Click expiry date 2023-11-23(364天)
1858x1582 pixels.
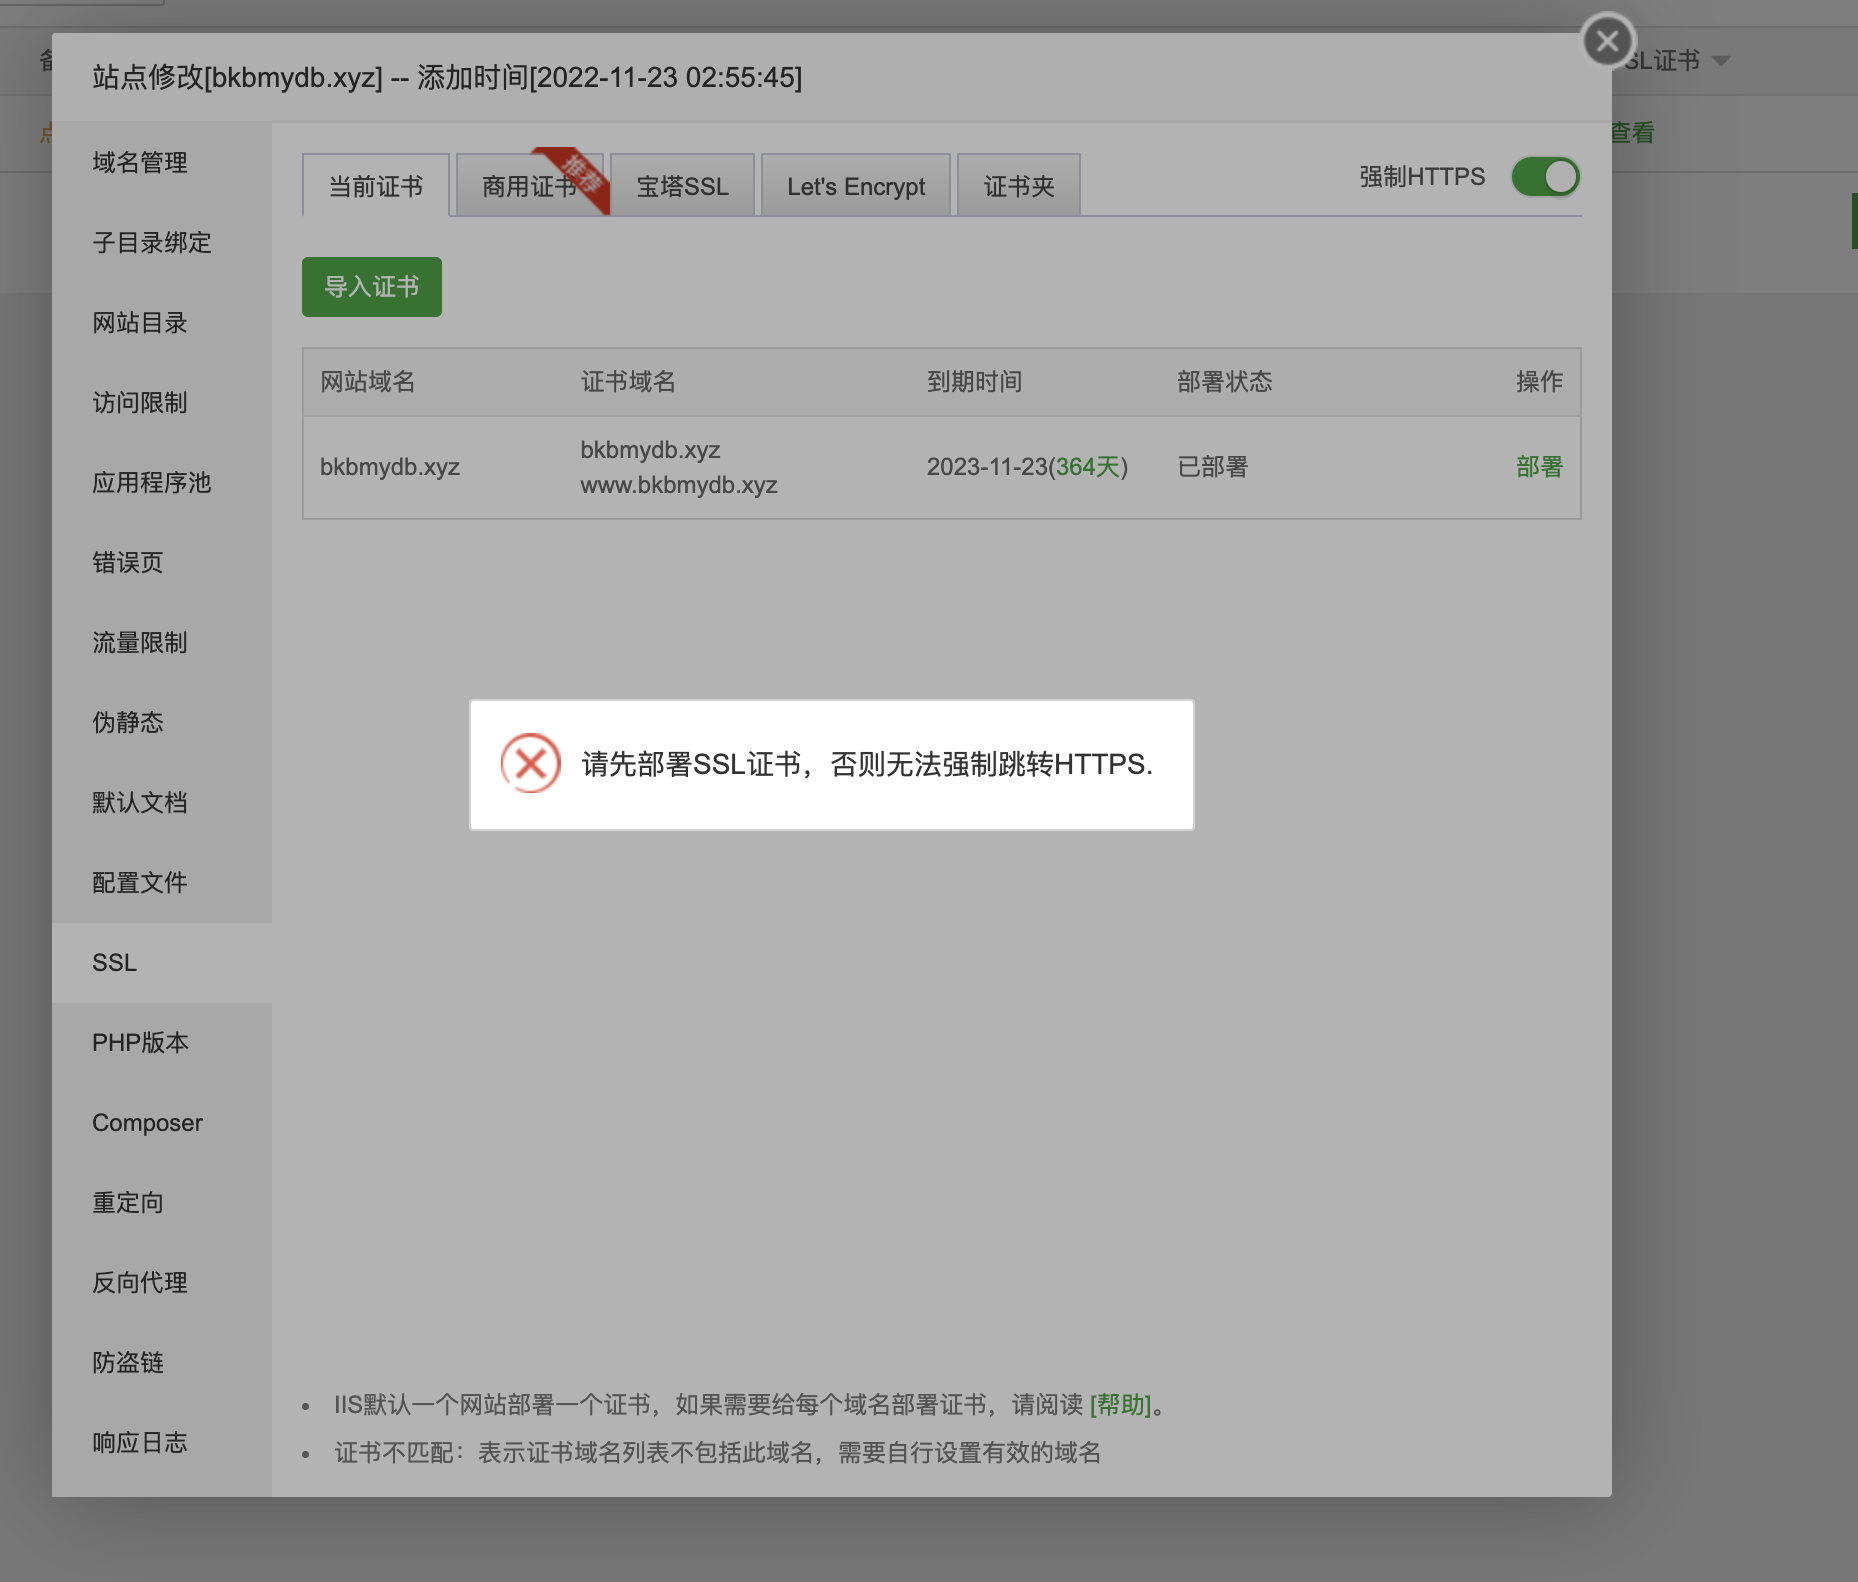(1027, 467)
